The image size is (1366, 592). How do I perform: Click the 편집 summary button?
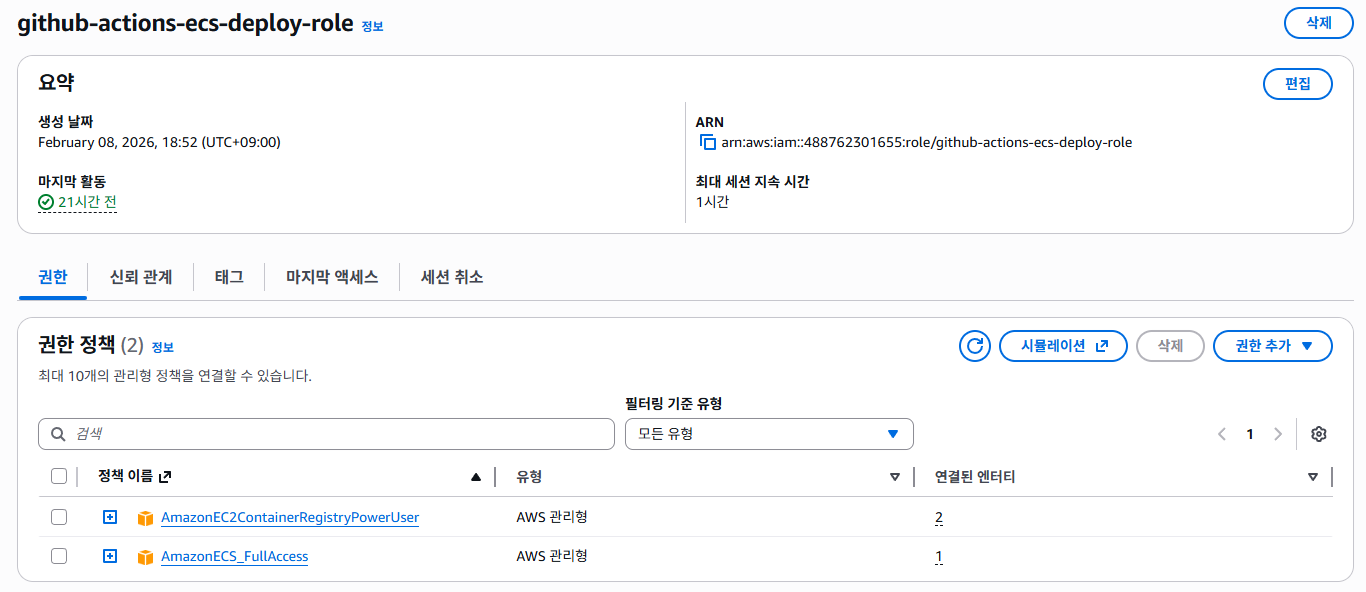[x=1298, y=84]
